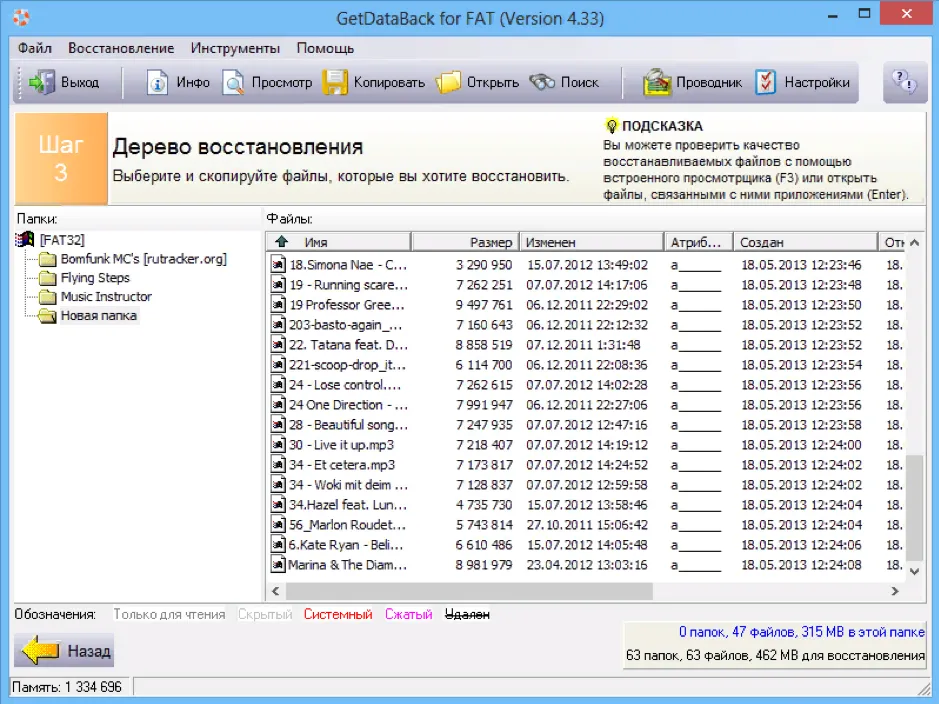Launch Просмотр file viewer
939x704 pixels.
pos(267,83)
